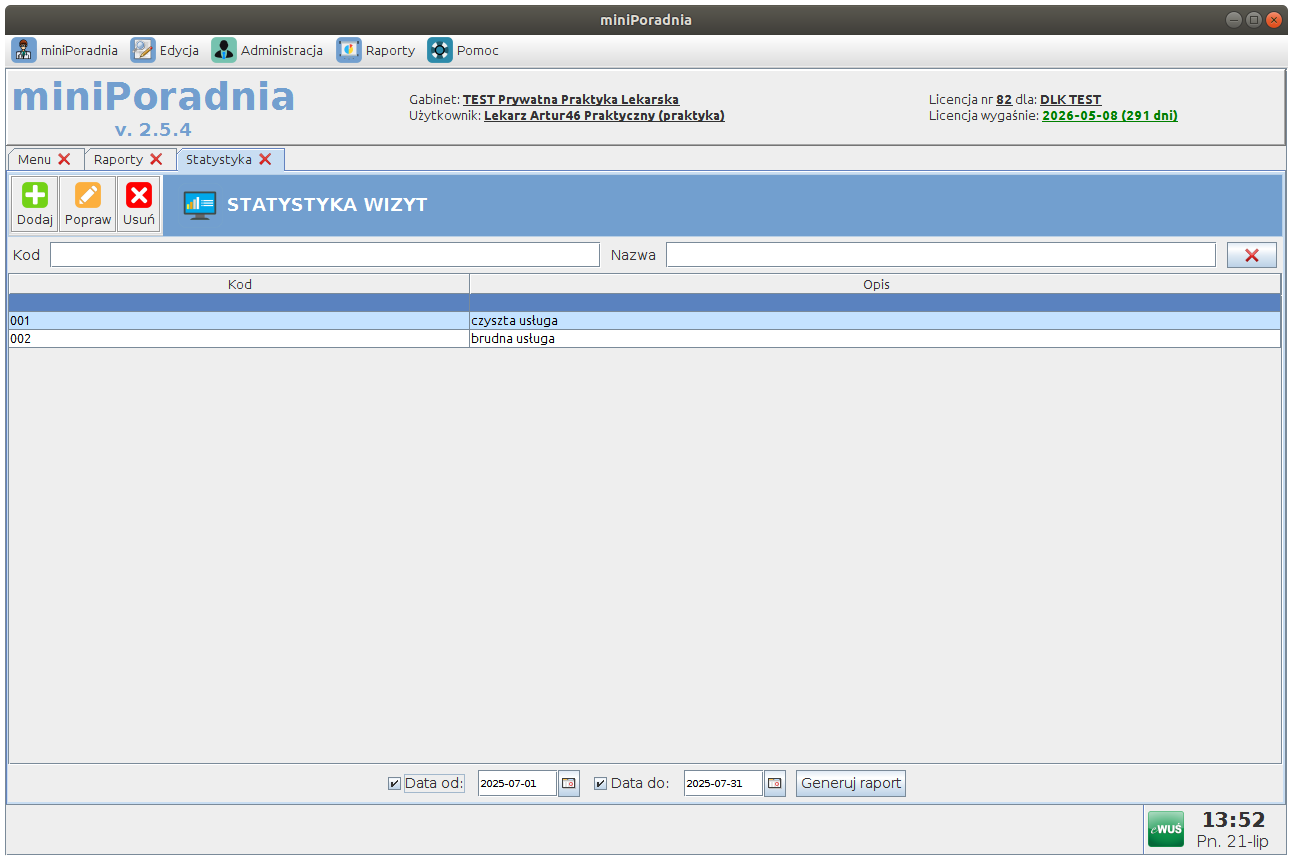Viewport: 1297px width, 865px height.
Task: Click the Pomoc lifebuoy icon
Action: click(440, 50)
